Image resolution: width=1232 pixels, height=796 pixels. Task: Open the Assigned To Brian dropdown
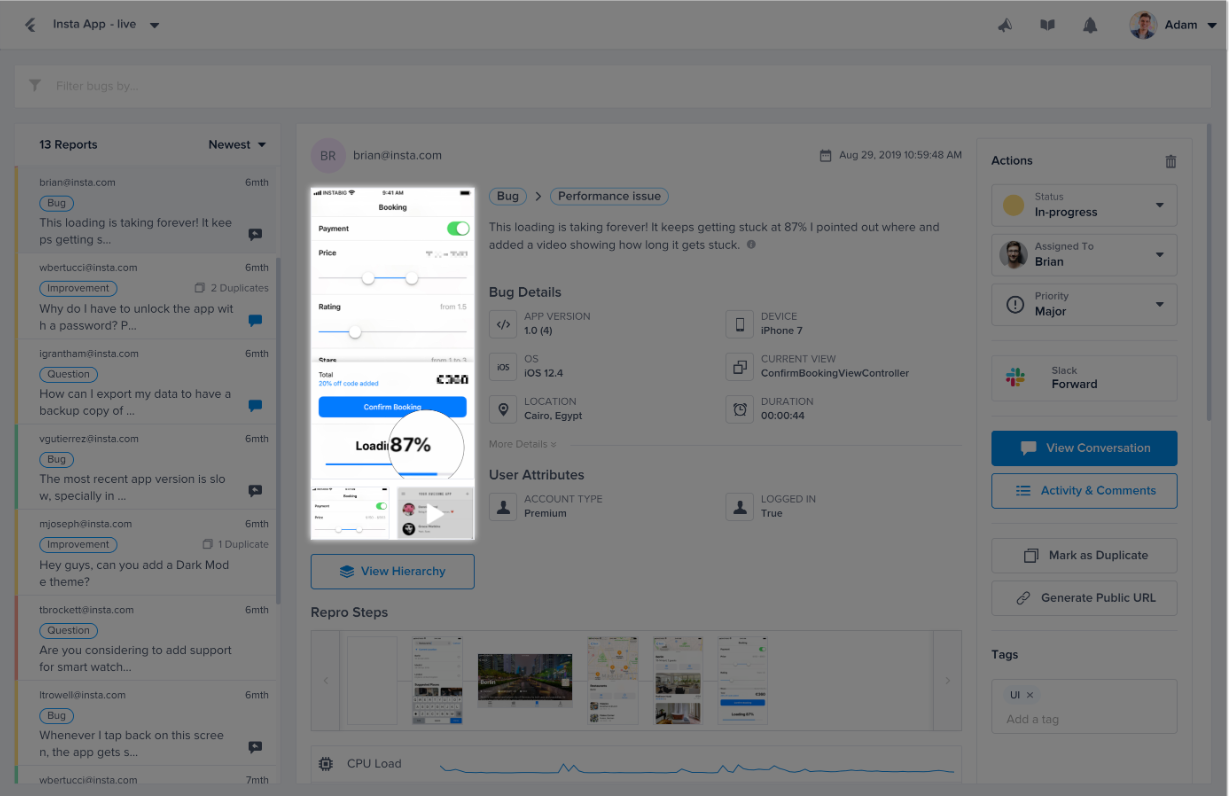[1084, 254]
